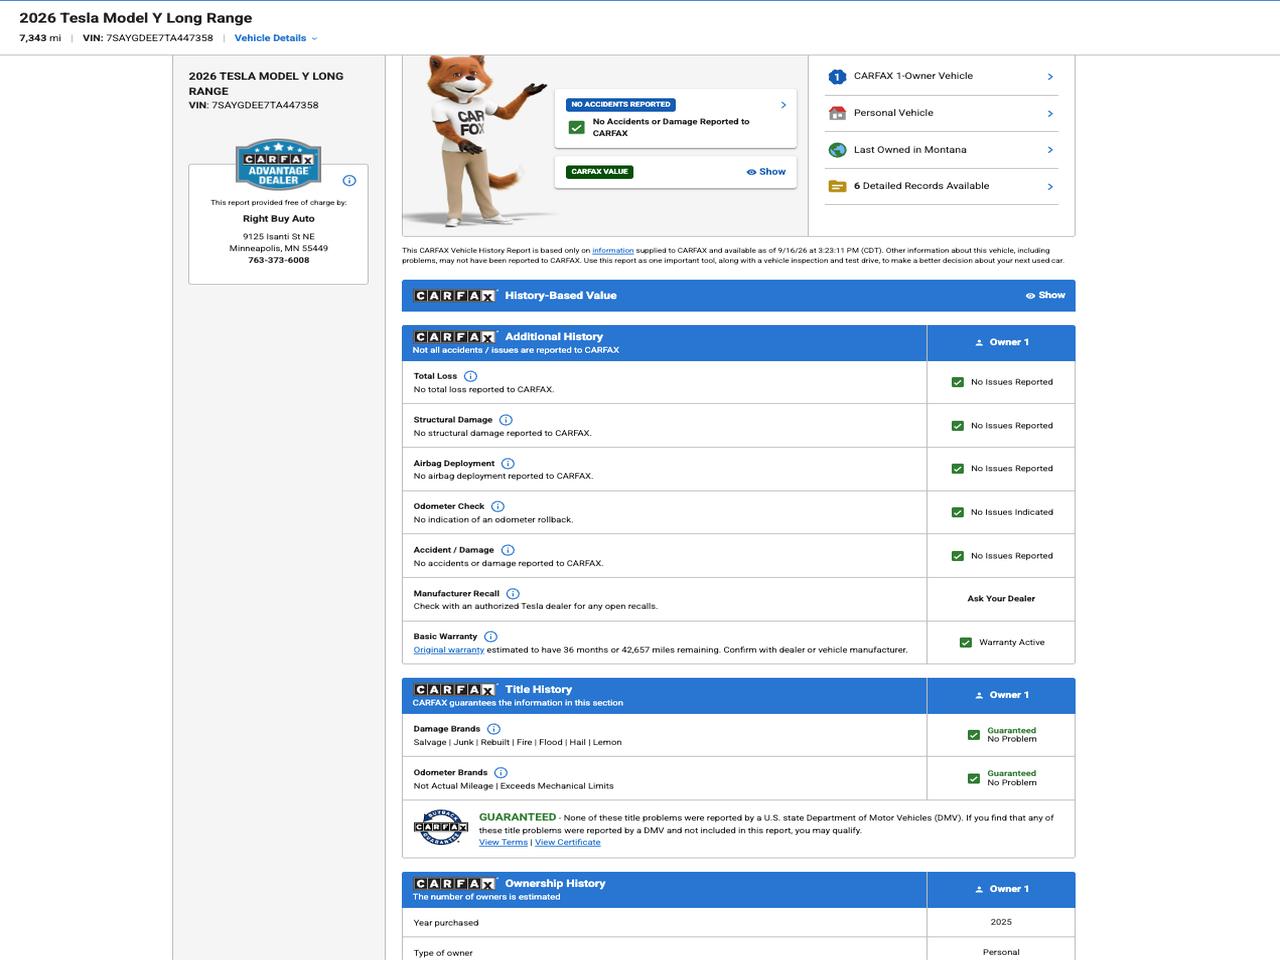This screenshot has width=1280, height=960.
Task: Click the Personal Vehicle house icon
Action: pyautogui.click(x=837, y=113)
